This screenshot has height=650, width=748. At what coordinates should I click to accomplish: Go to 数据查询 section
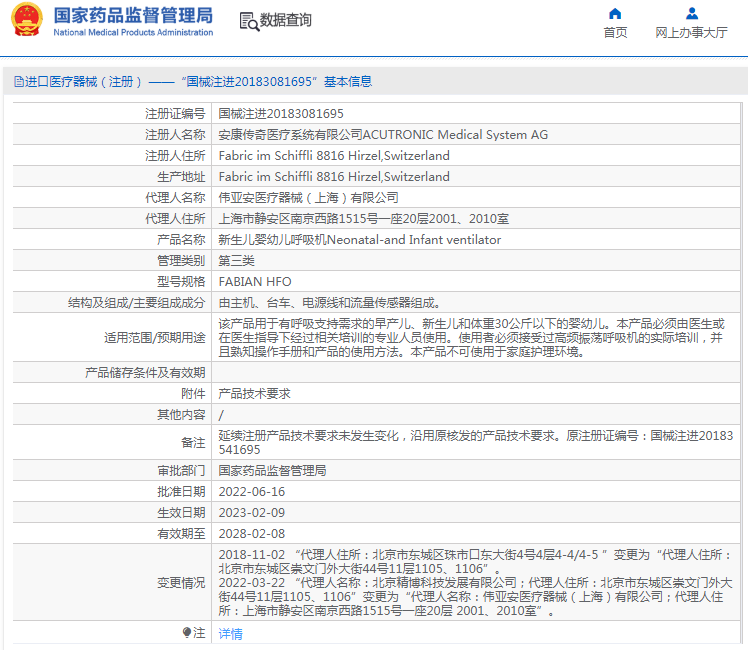click(285, 21)
